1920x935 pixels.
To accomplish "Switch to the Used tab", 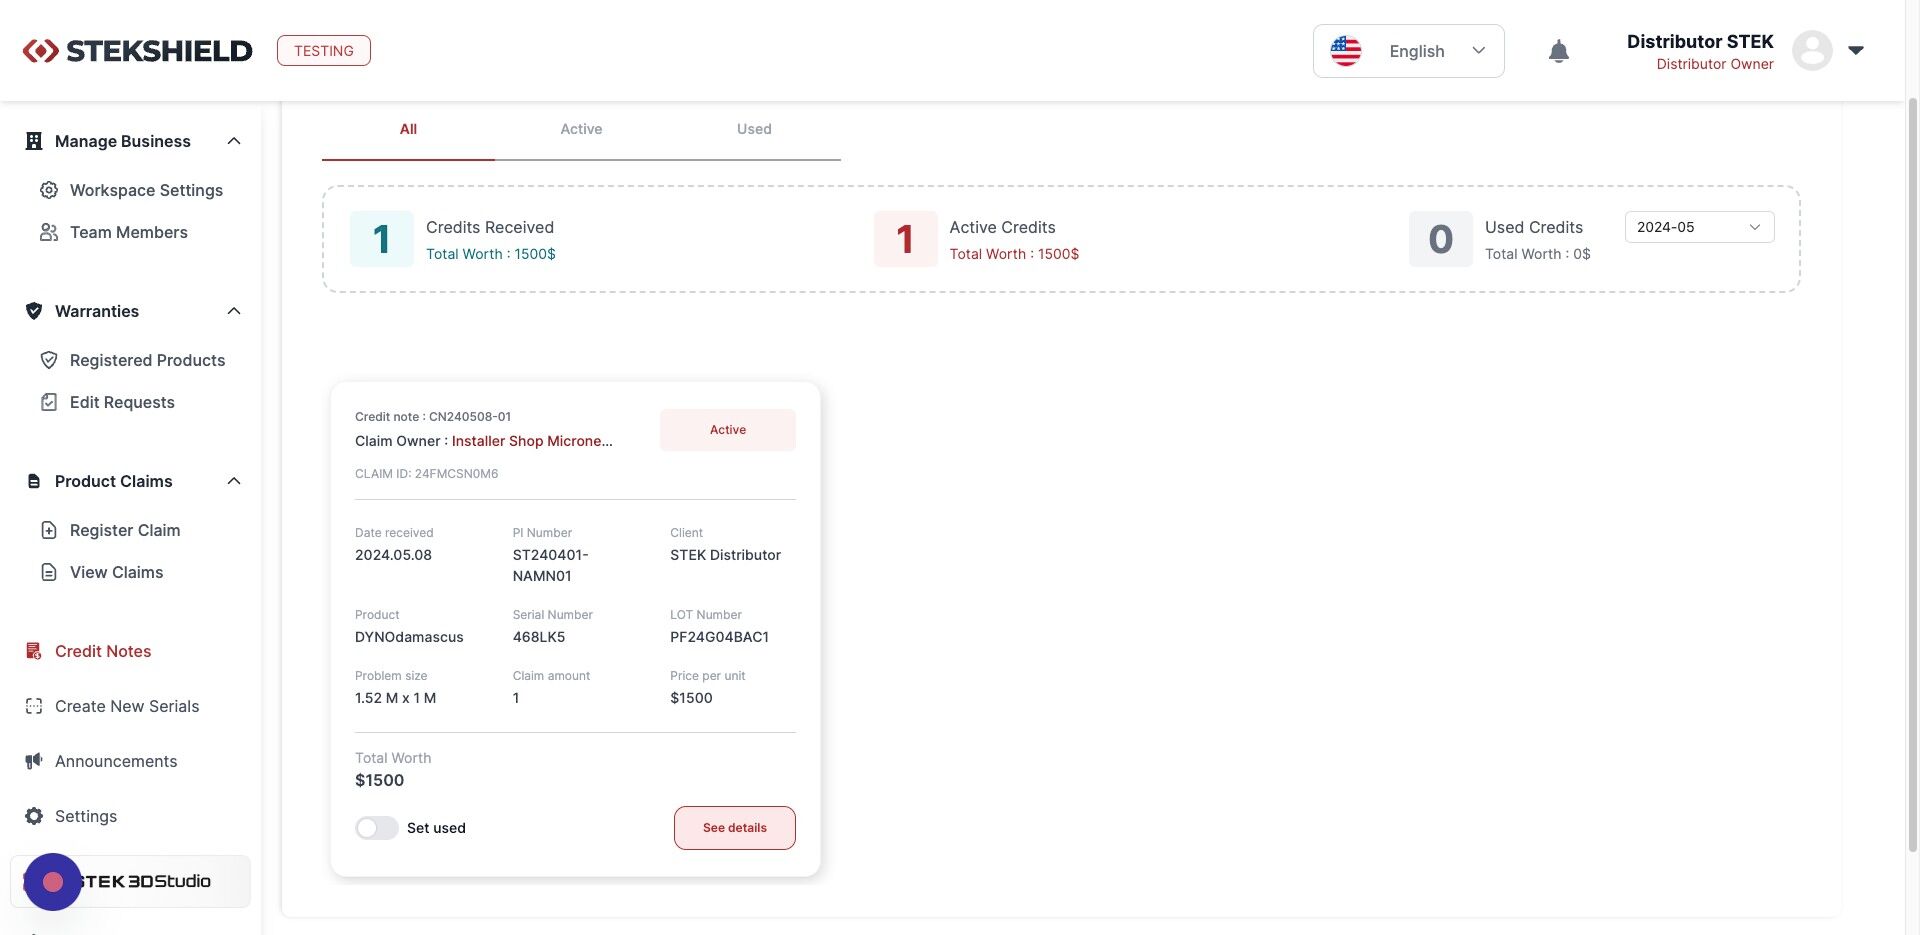I will click(754, 130).
